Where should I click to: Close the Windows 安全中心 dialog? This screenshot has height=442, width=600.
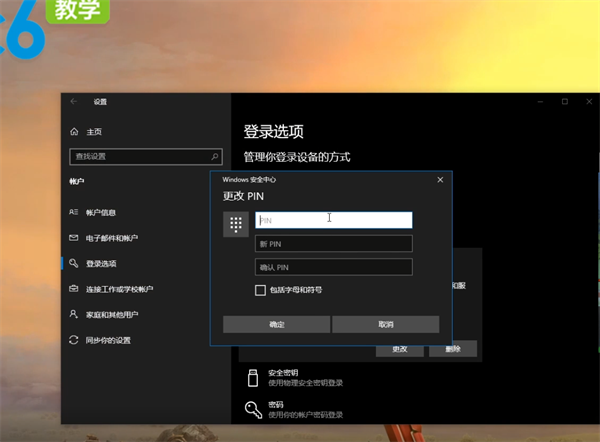pyautogui.click(x=440, y=179)
